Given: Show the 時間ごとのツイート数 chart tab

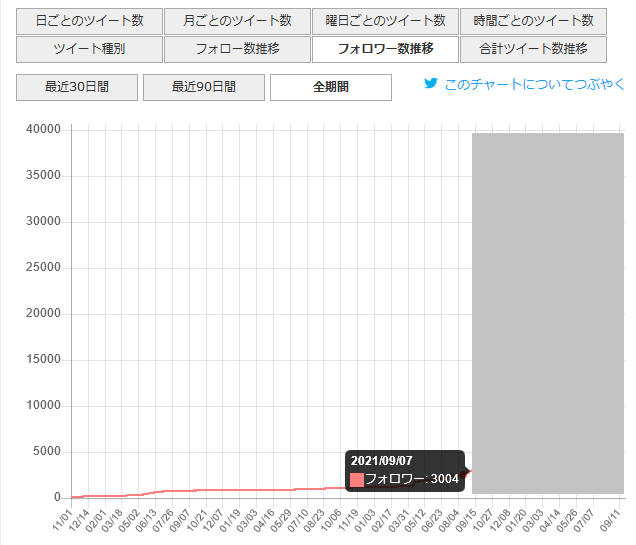Looking at the screenshot, I should pos(533,21).
